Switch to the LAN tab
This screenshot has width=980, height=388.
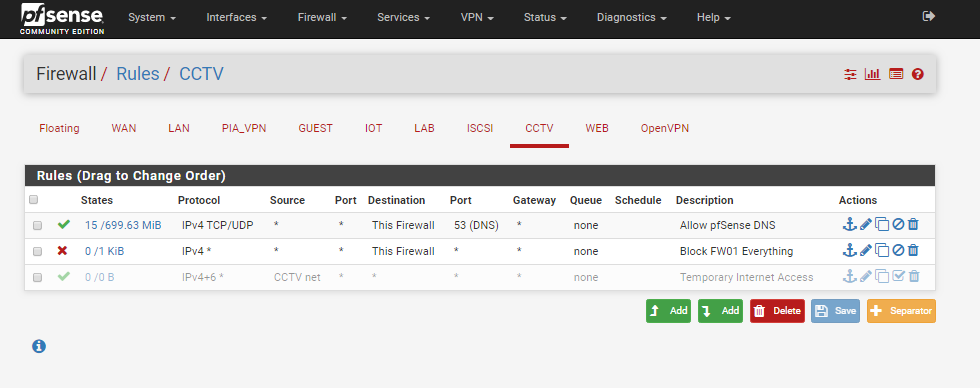[x=179, y=128]
